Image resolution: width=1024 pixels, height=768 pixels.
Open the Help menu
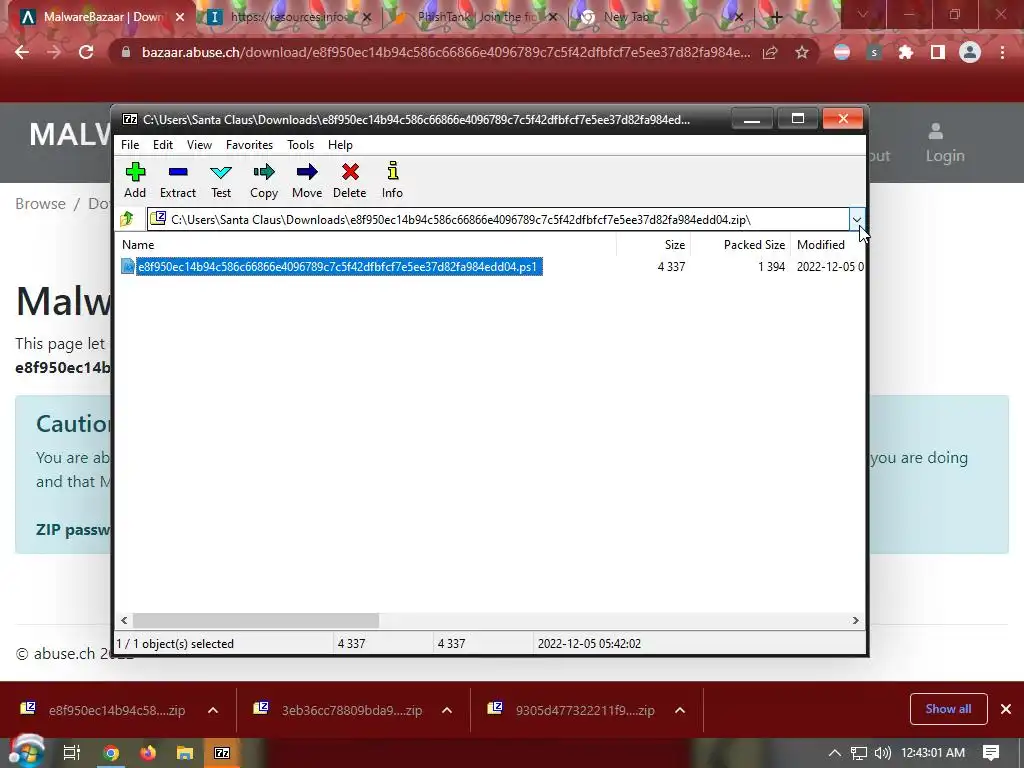pos(340,145)
